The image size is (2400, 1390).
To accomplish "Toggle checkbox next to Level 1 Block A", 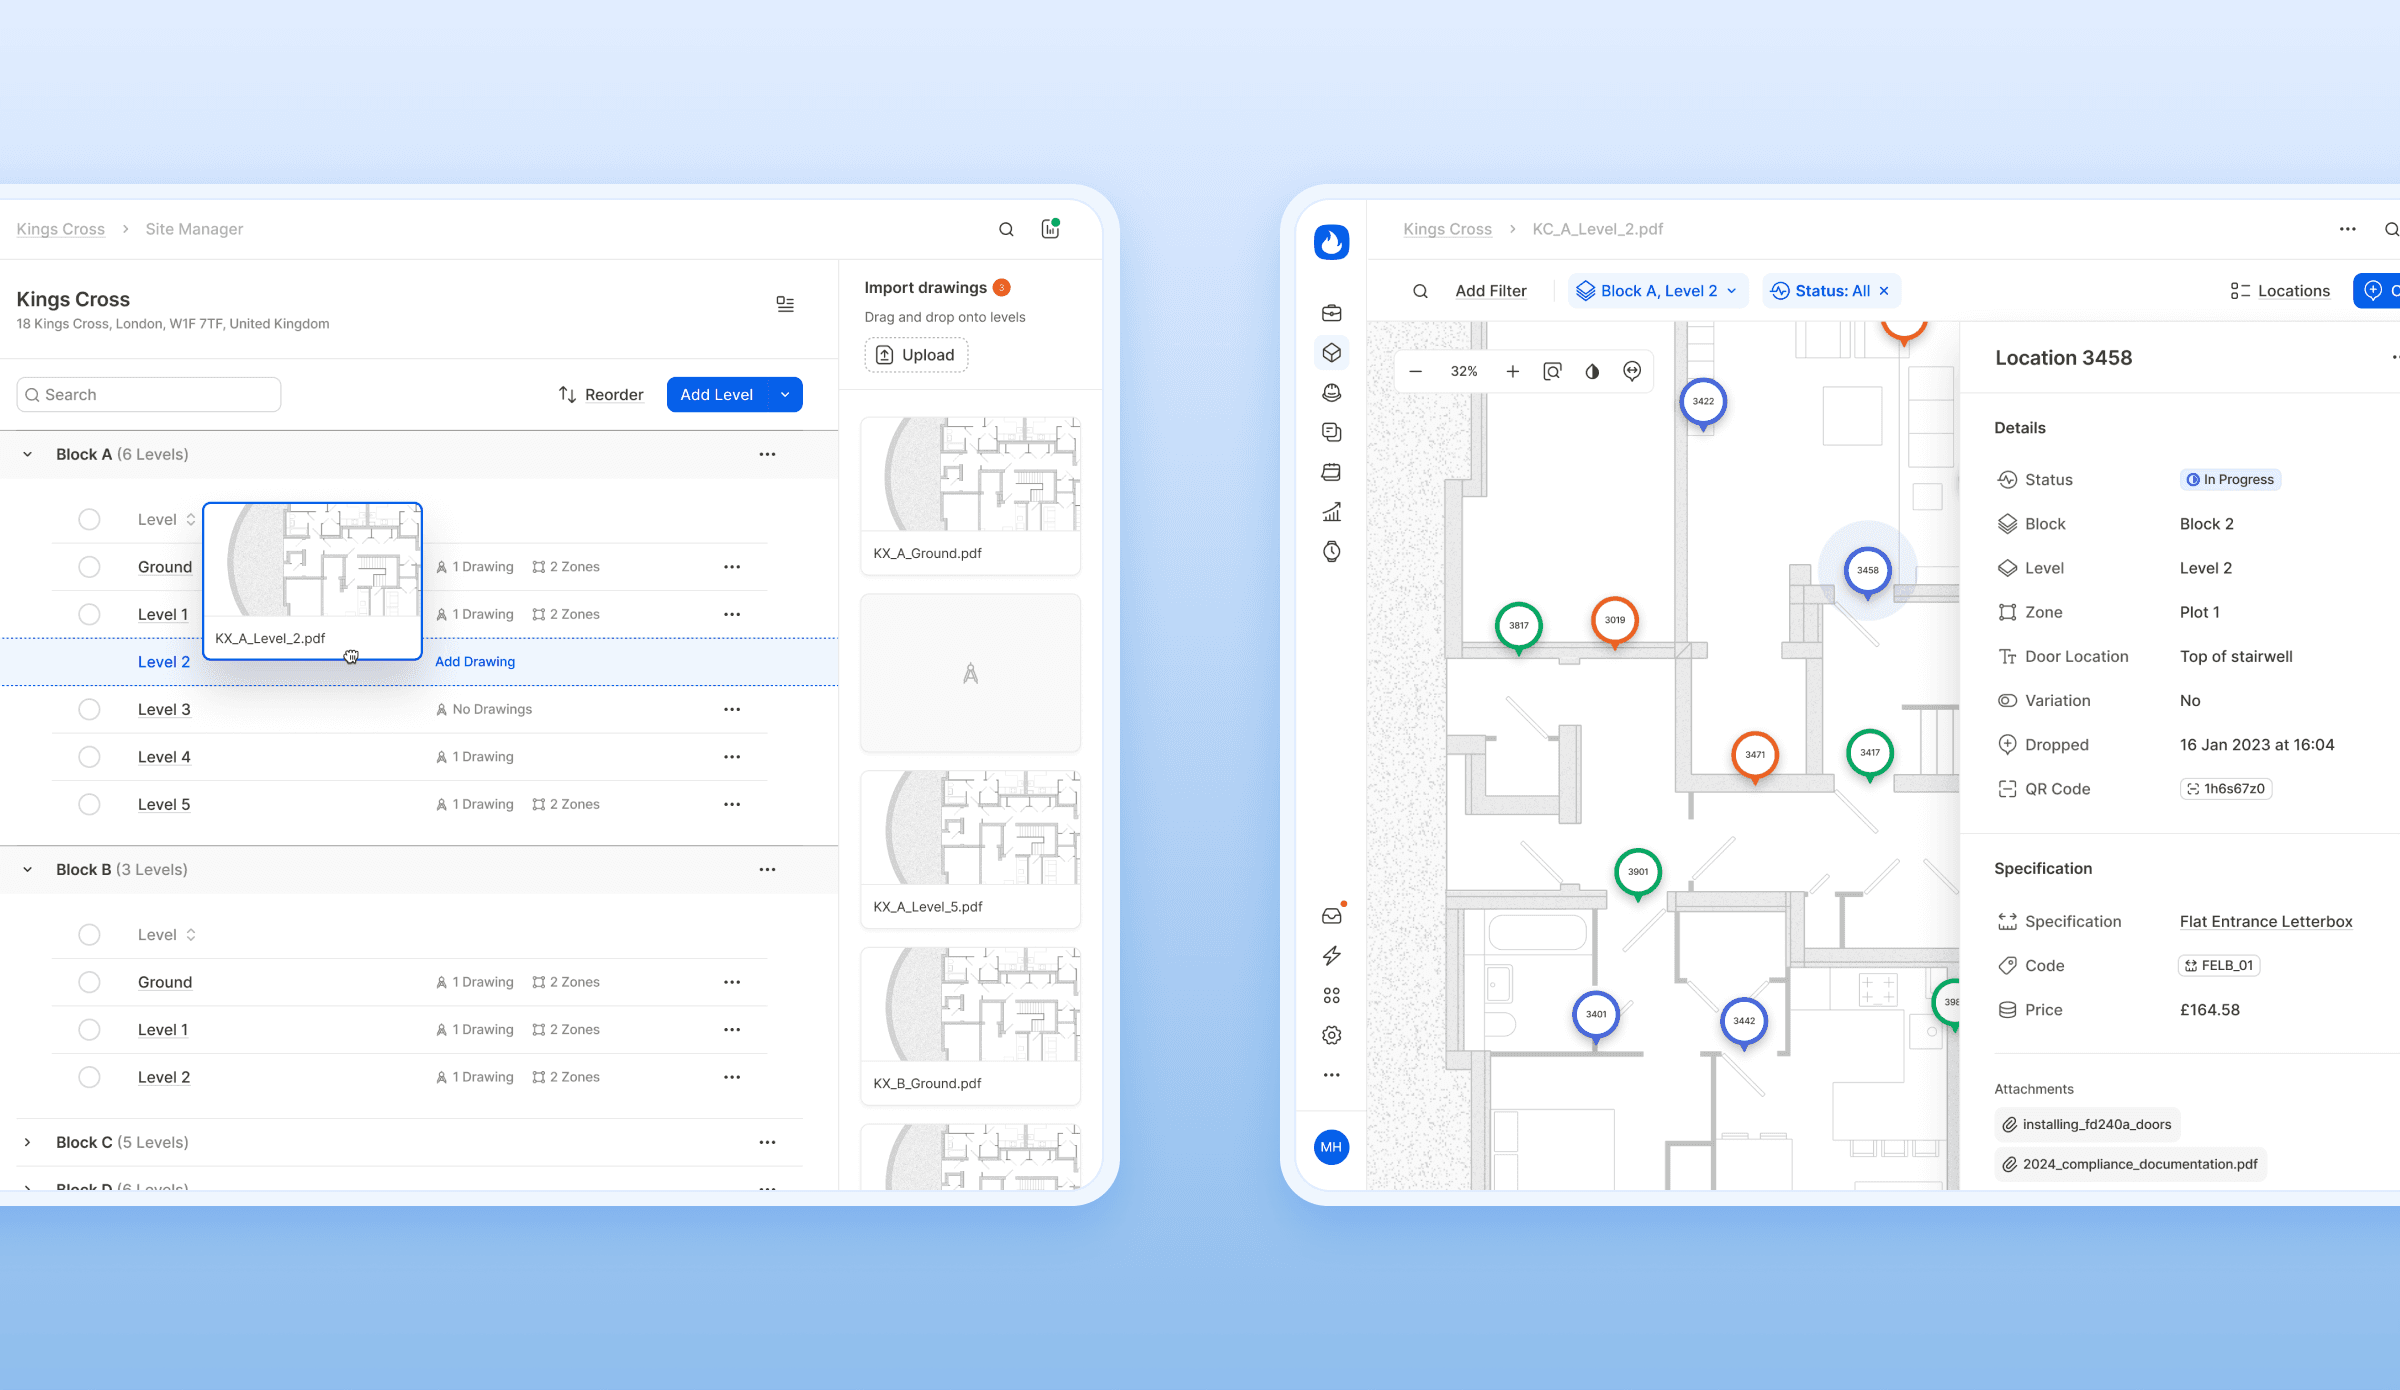I will [x=88, y=612].
